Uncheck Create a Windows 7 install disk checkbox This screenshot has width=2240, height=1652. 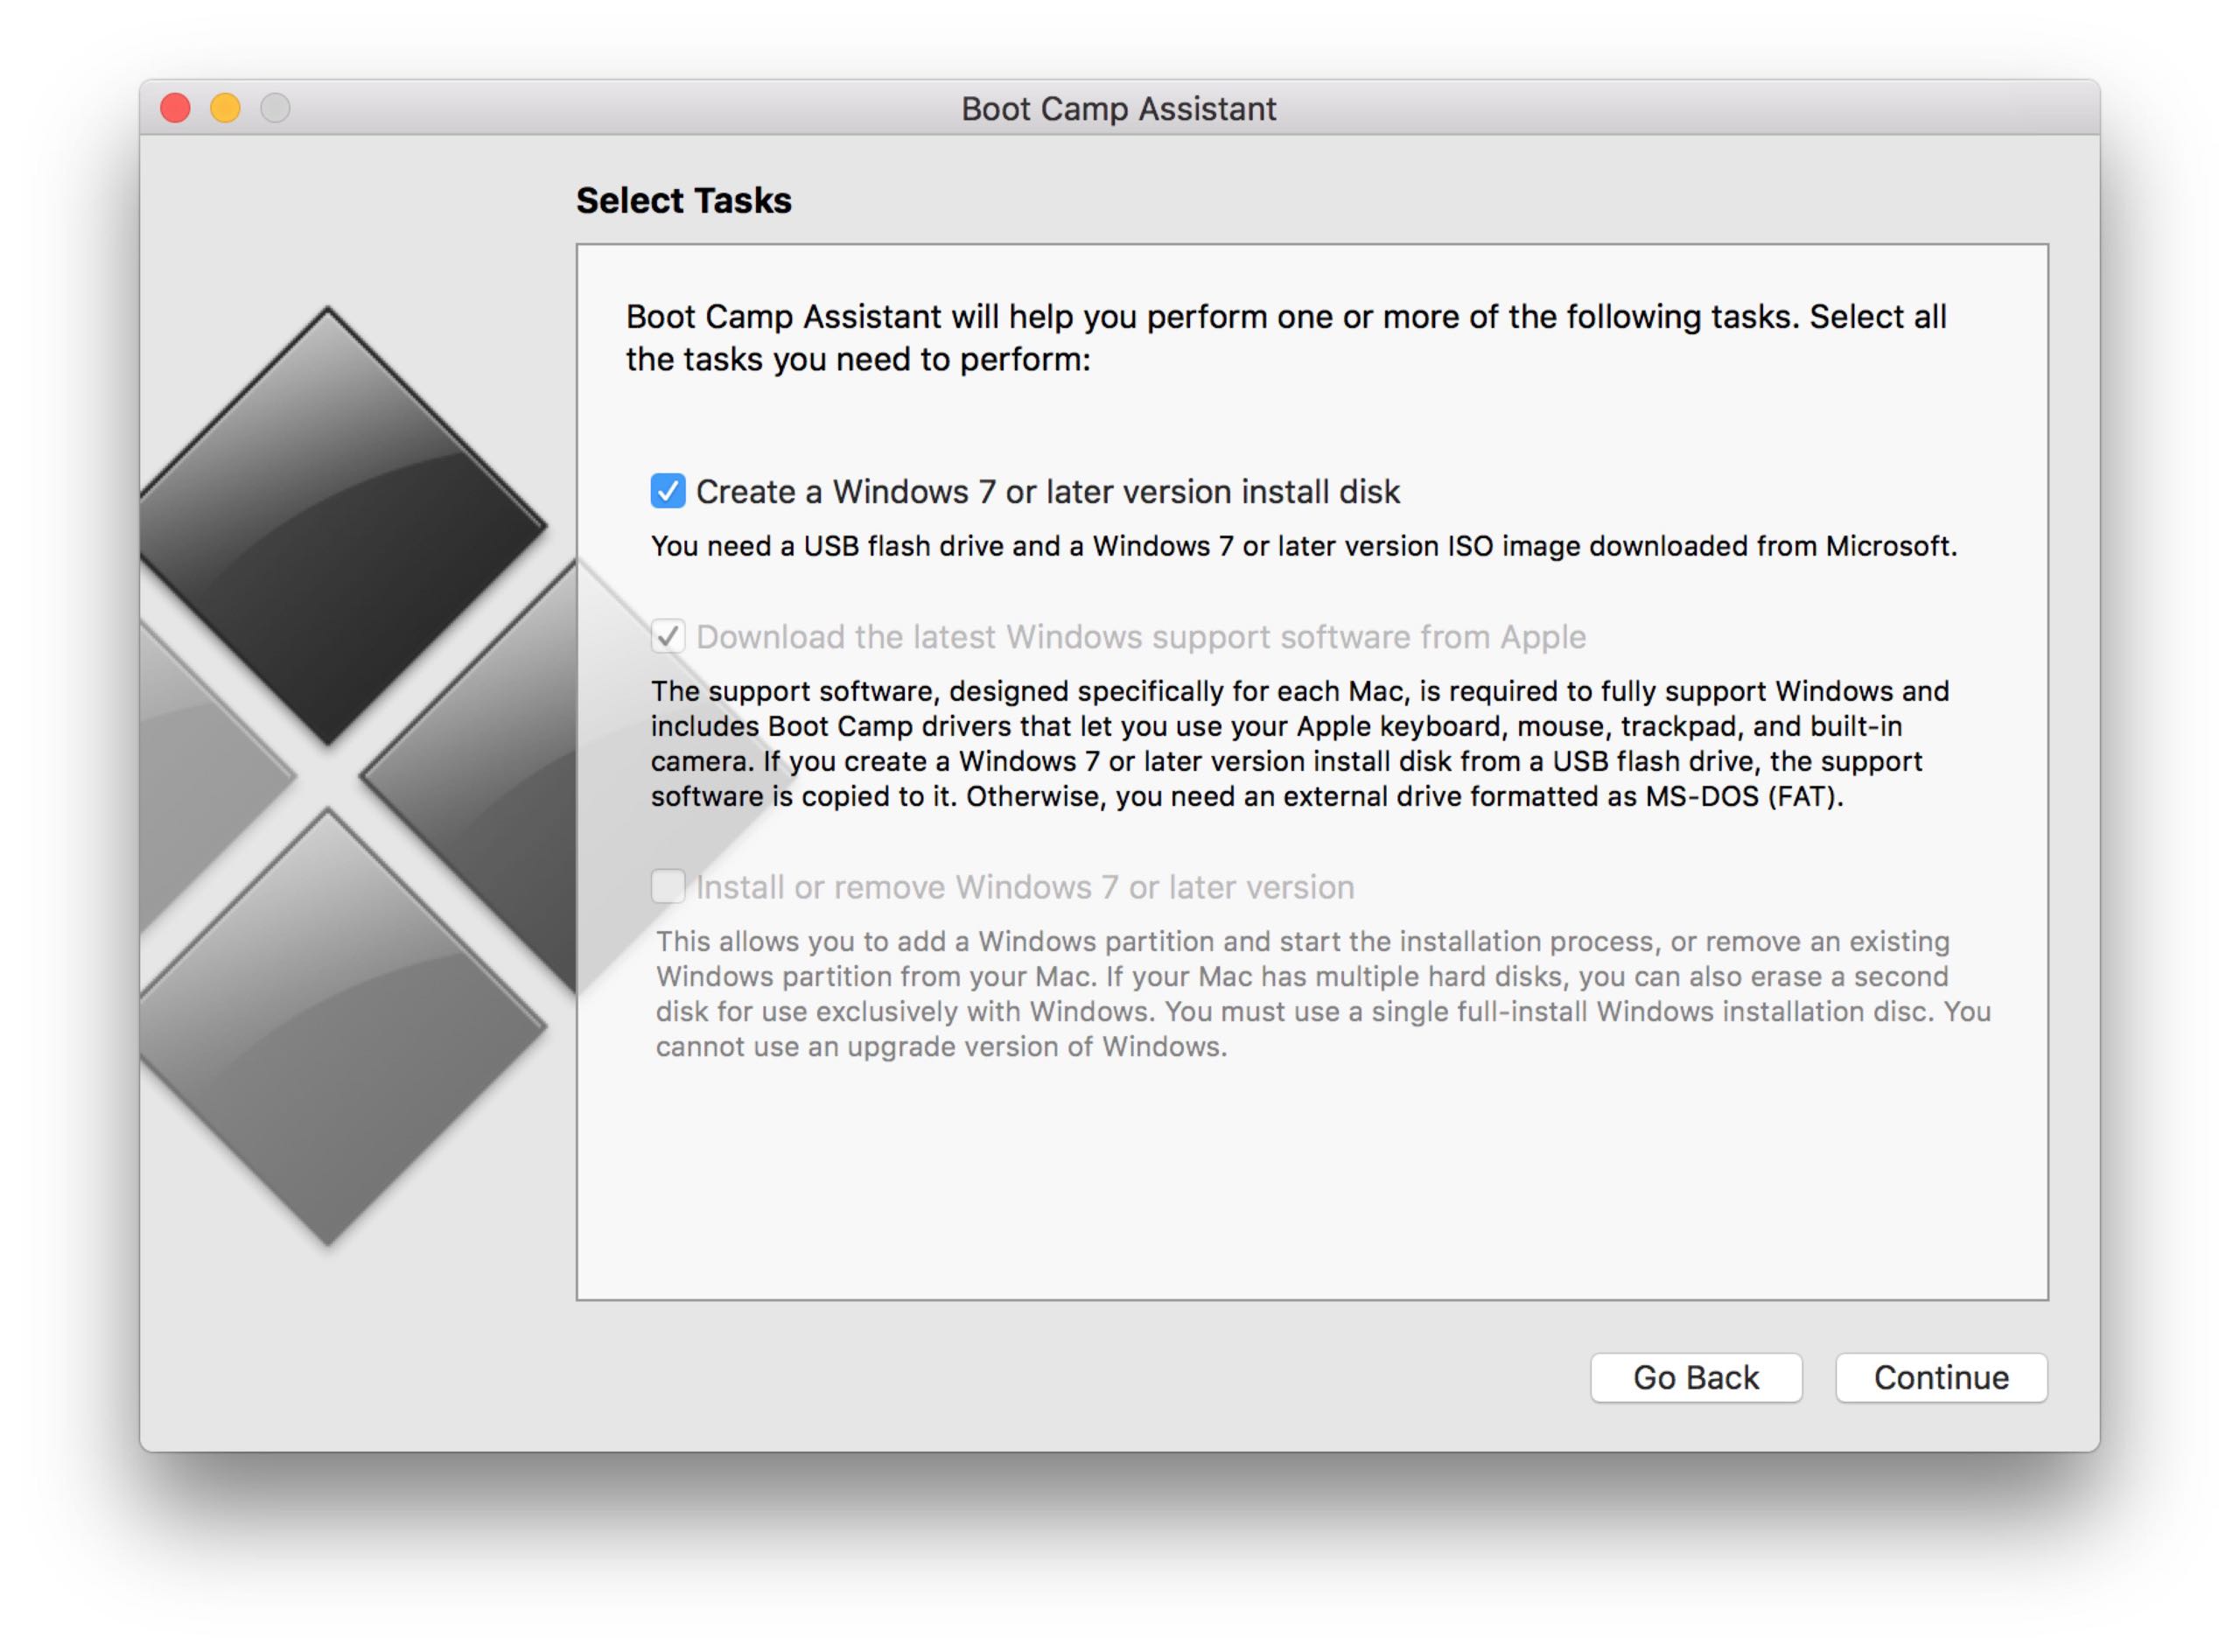(668, 491)
